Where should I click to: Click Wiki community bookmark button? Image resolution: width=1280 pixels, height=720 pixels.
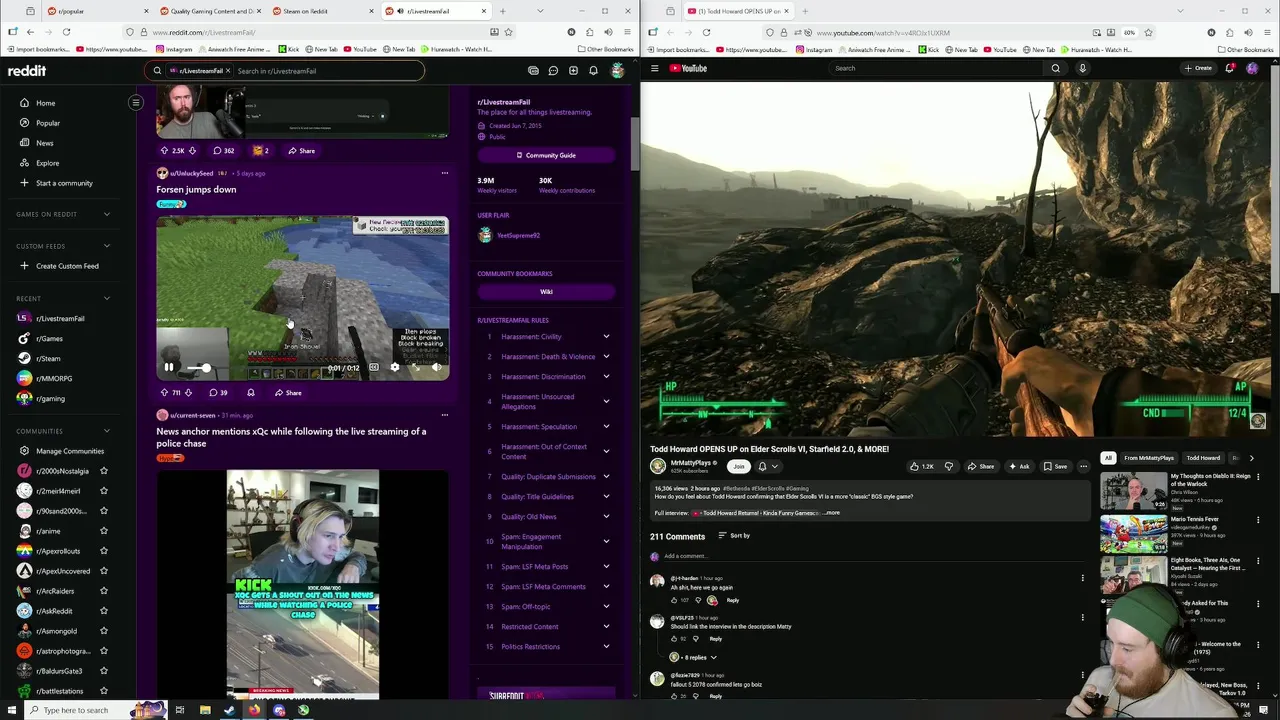pyautogui.click(x=546, y=292)
